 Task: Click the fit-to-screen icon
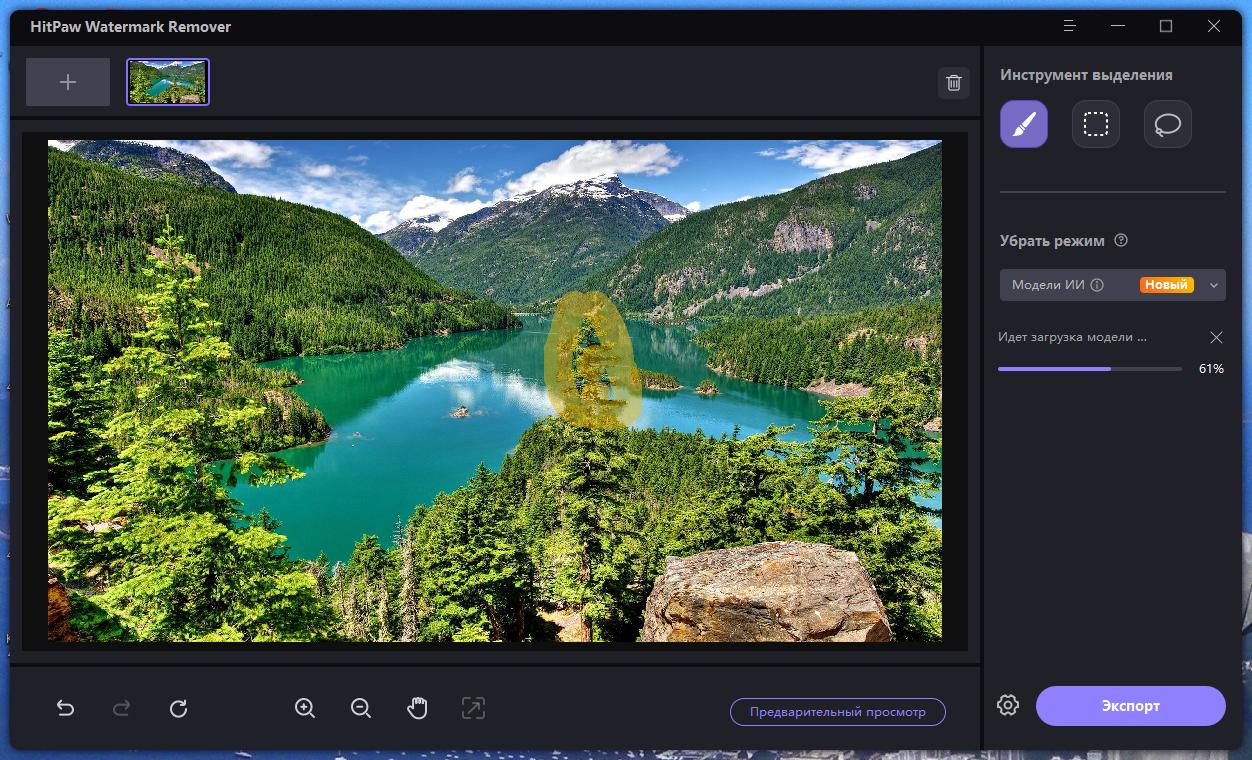click(x=473, y=708)
